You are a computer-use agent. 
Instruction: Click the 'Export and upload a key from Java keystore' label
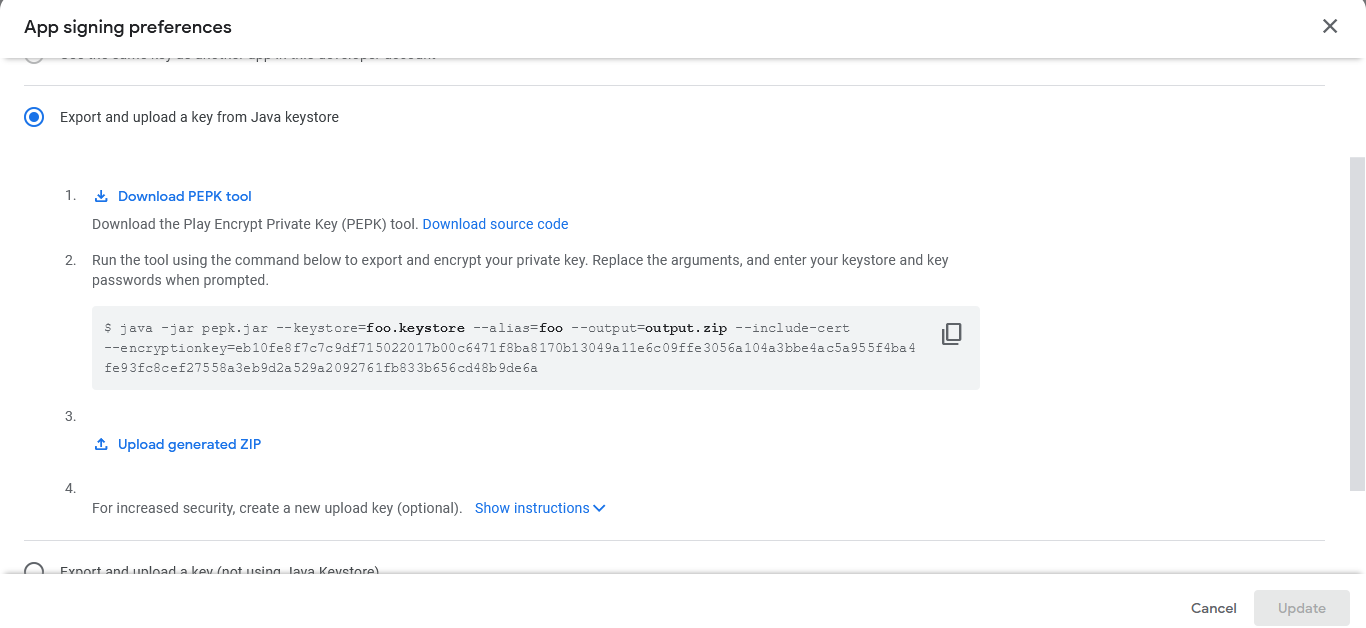[199, 117]
